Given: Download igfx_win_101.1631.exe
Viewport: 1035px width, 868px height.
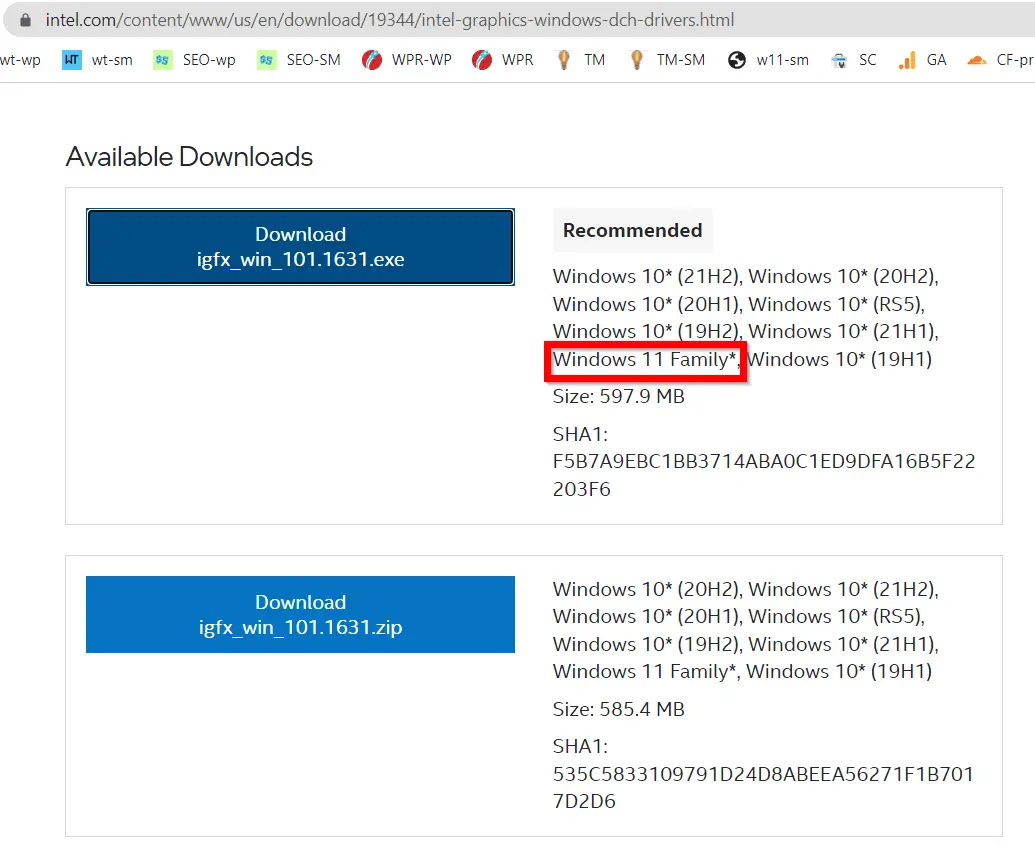Looking at the screenshot, I should pos(300,247).
